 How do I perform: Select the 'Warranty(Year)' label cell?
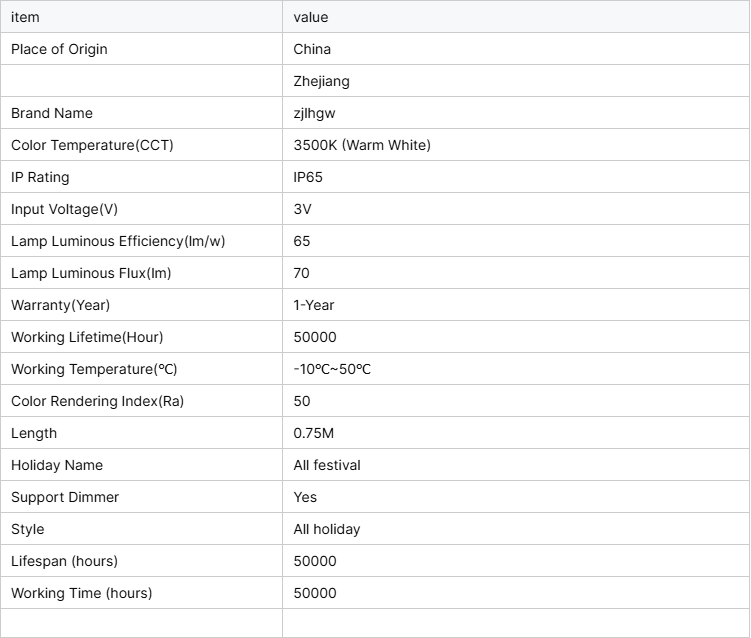pyautogui.click(x=60, y=305)
